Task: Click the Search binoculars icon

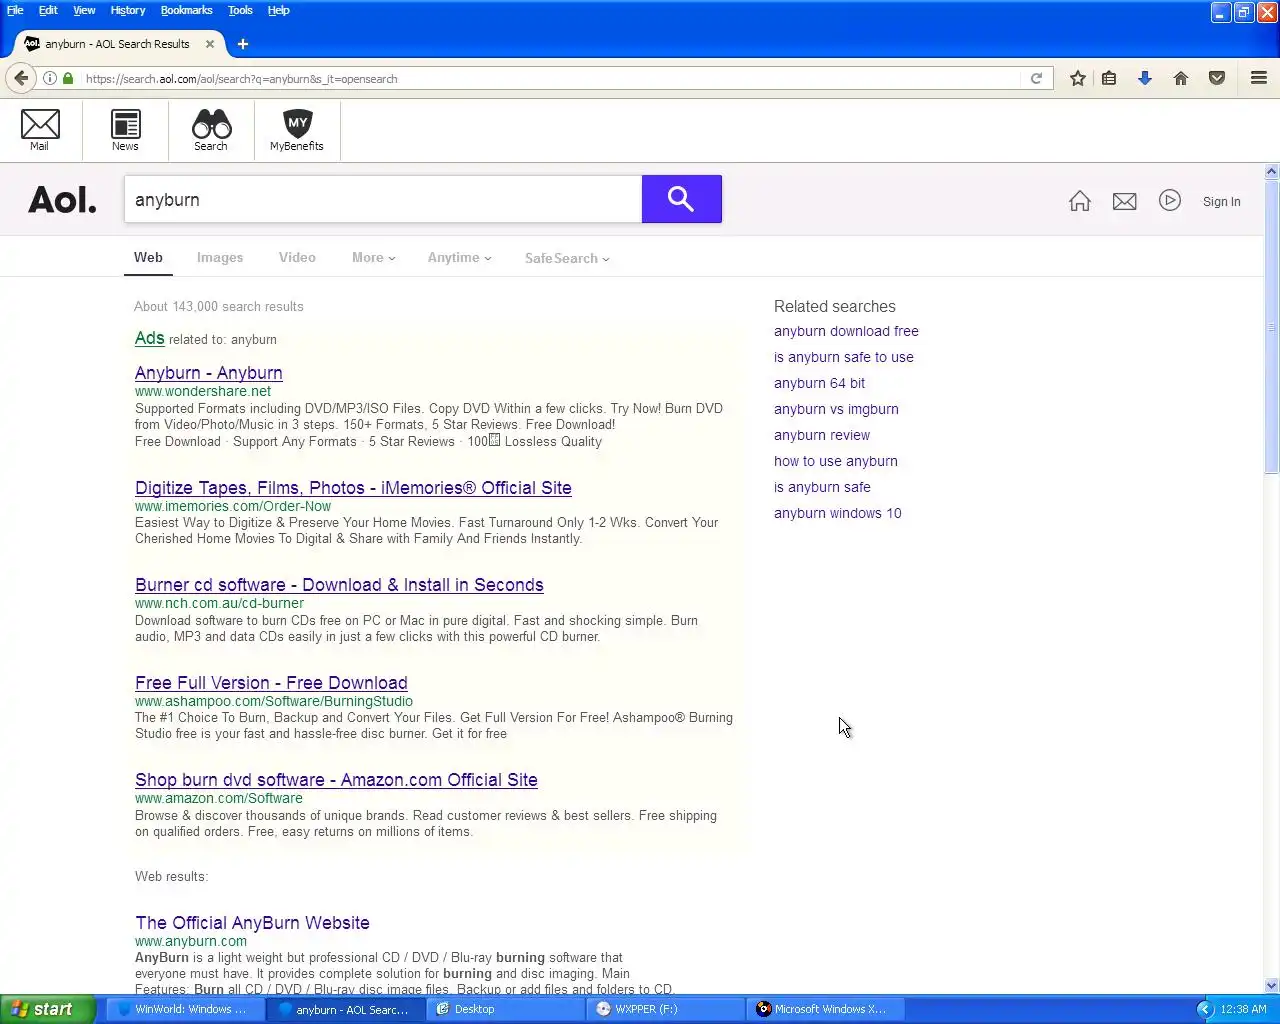Action: (x=211, y=130)
